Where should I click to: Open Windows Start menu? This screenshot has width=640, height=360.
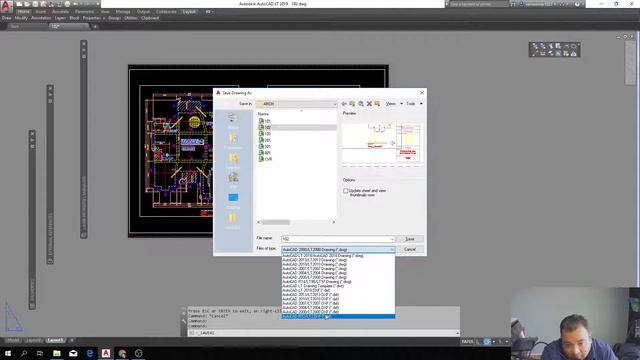(x=7, y=353)
